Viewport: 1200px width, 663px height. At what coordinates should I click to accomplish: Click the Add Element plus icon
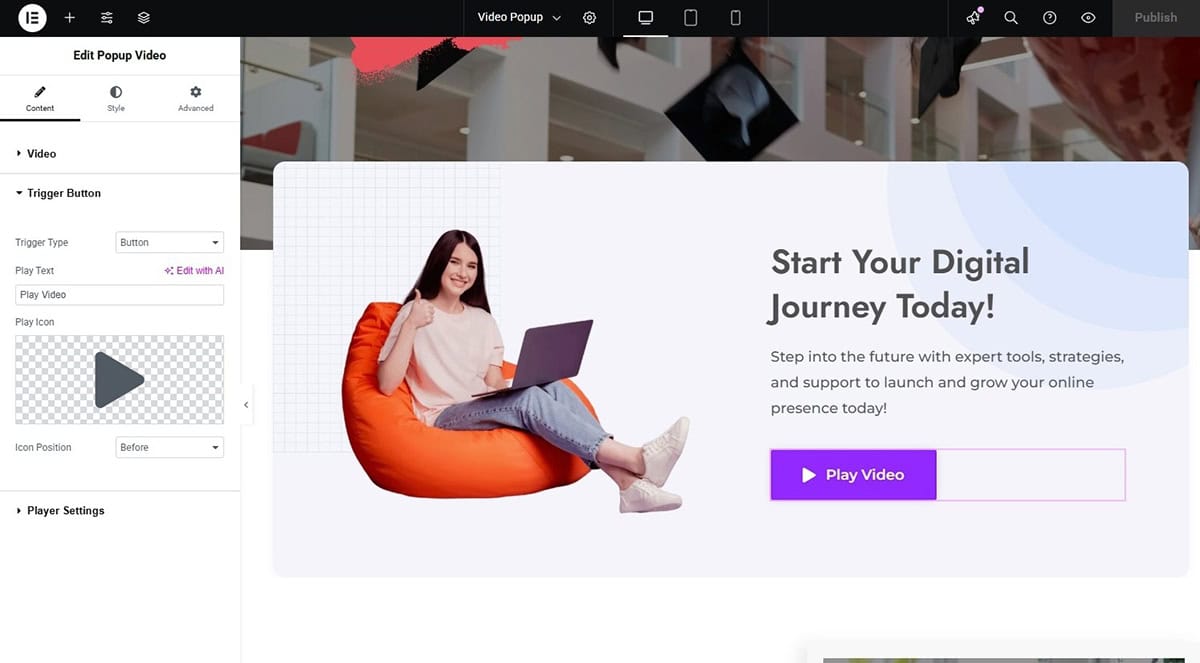69,18
